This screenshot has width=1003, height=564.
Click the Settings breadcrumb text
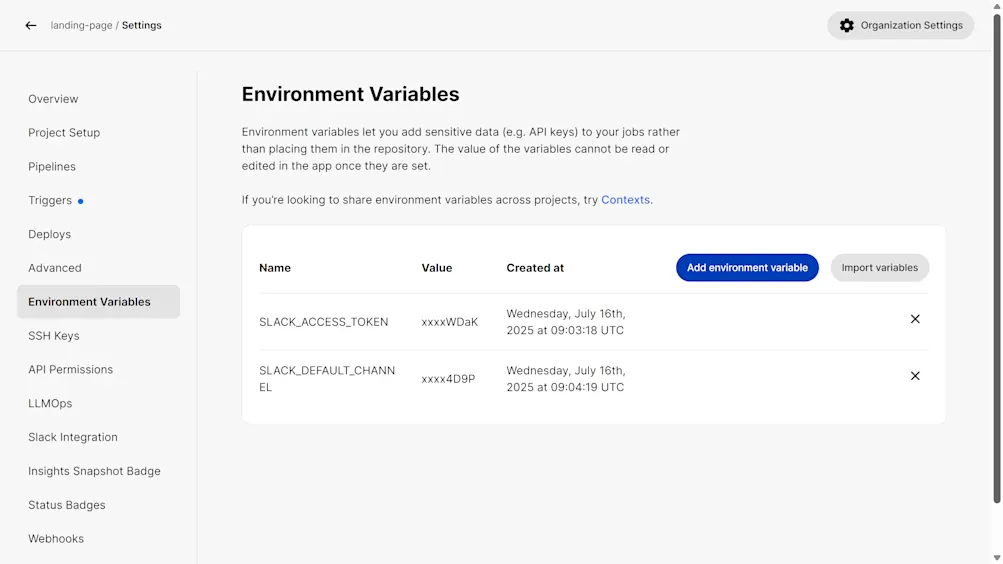[141, 26]
